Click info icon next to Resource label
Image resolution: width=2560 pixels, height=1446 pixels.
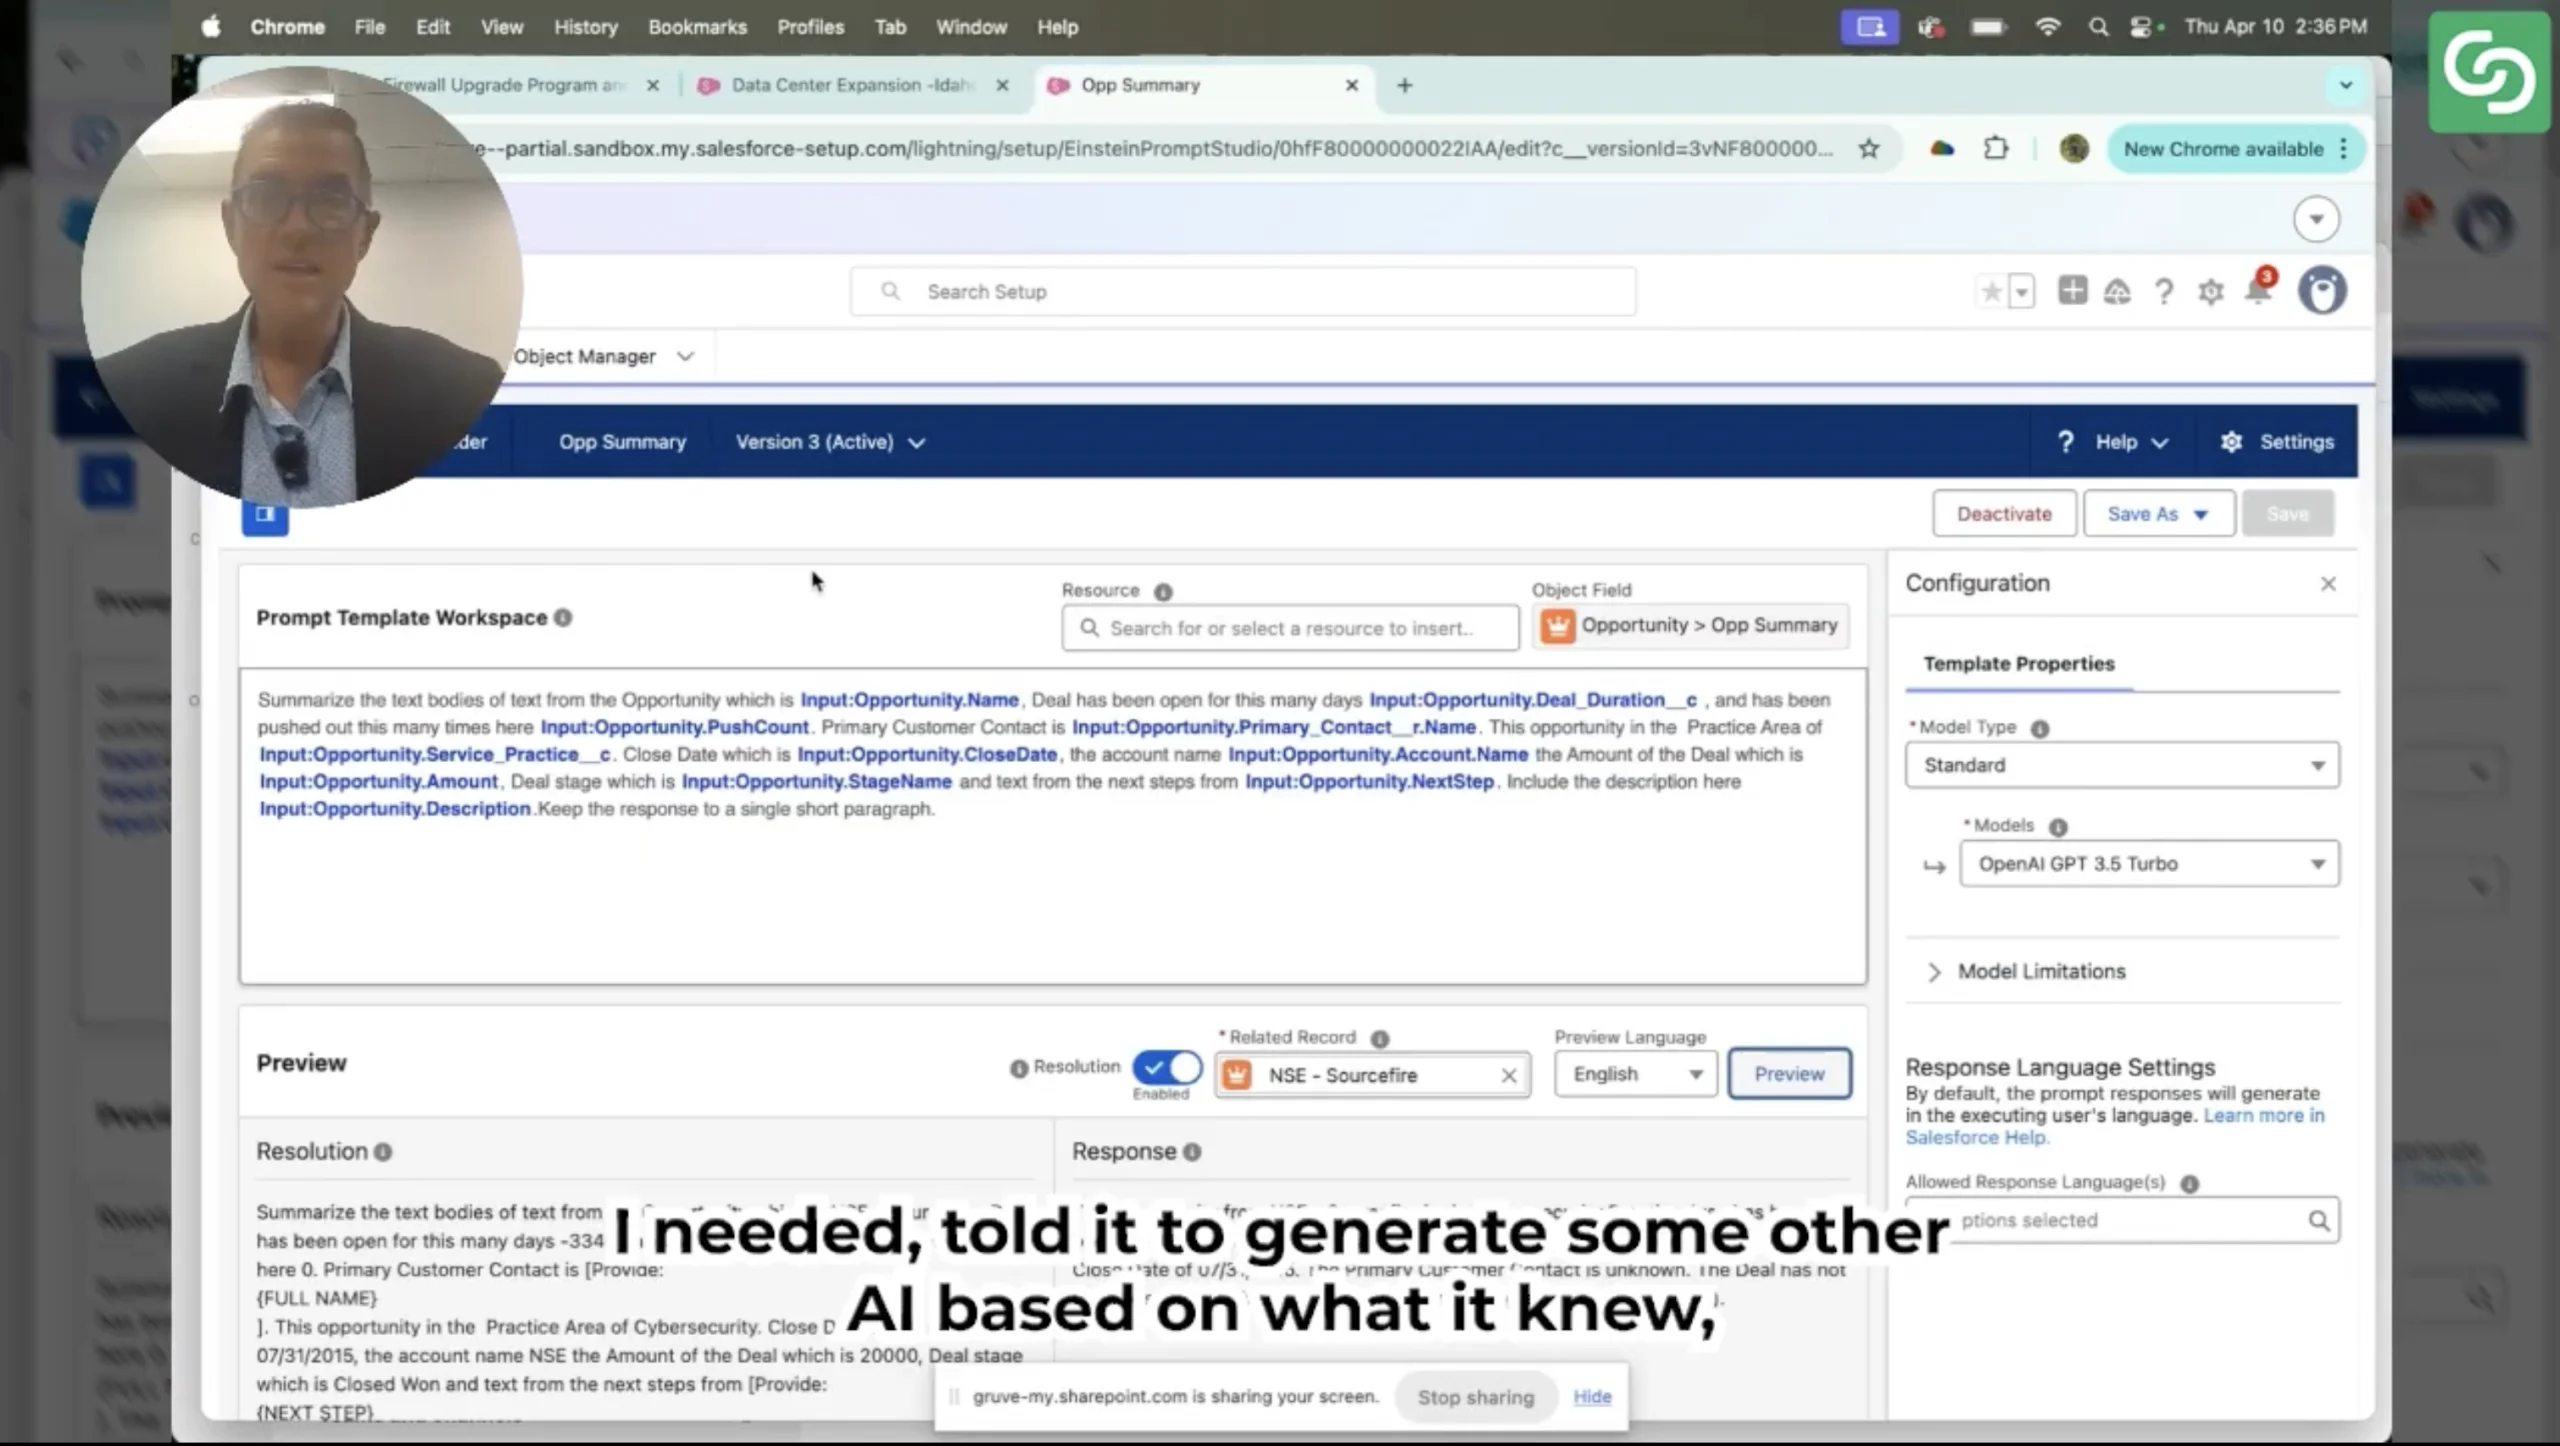[x=1162, y=592]
